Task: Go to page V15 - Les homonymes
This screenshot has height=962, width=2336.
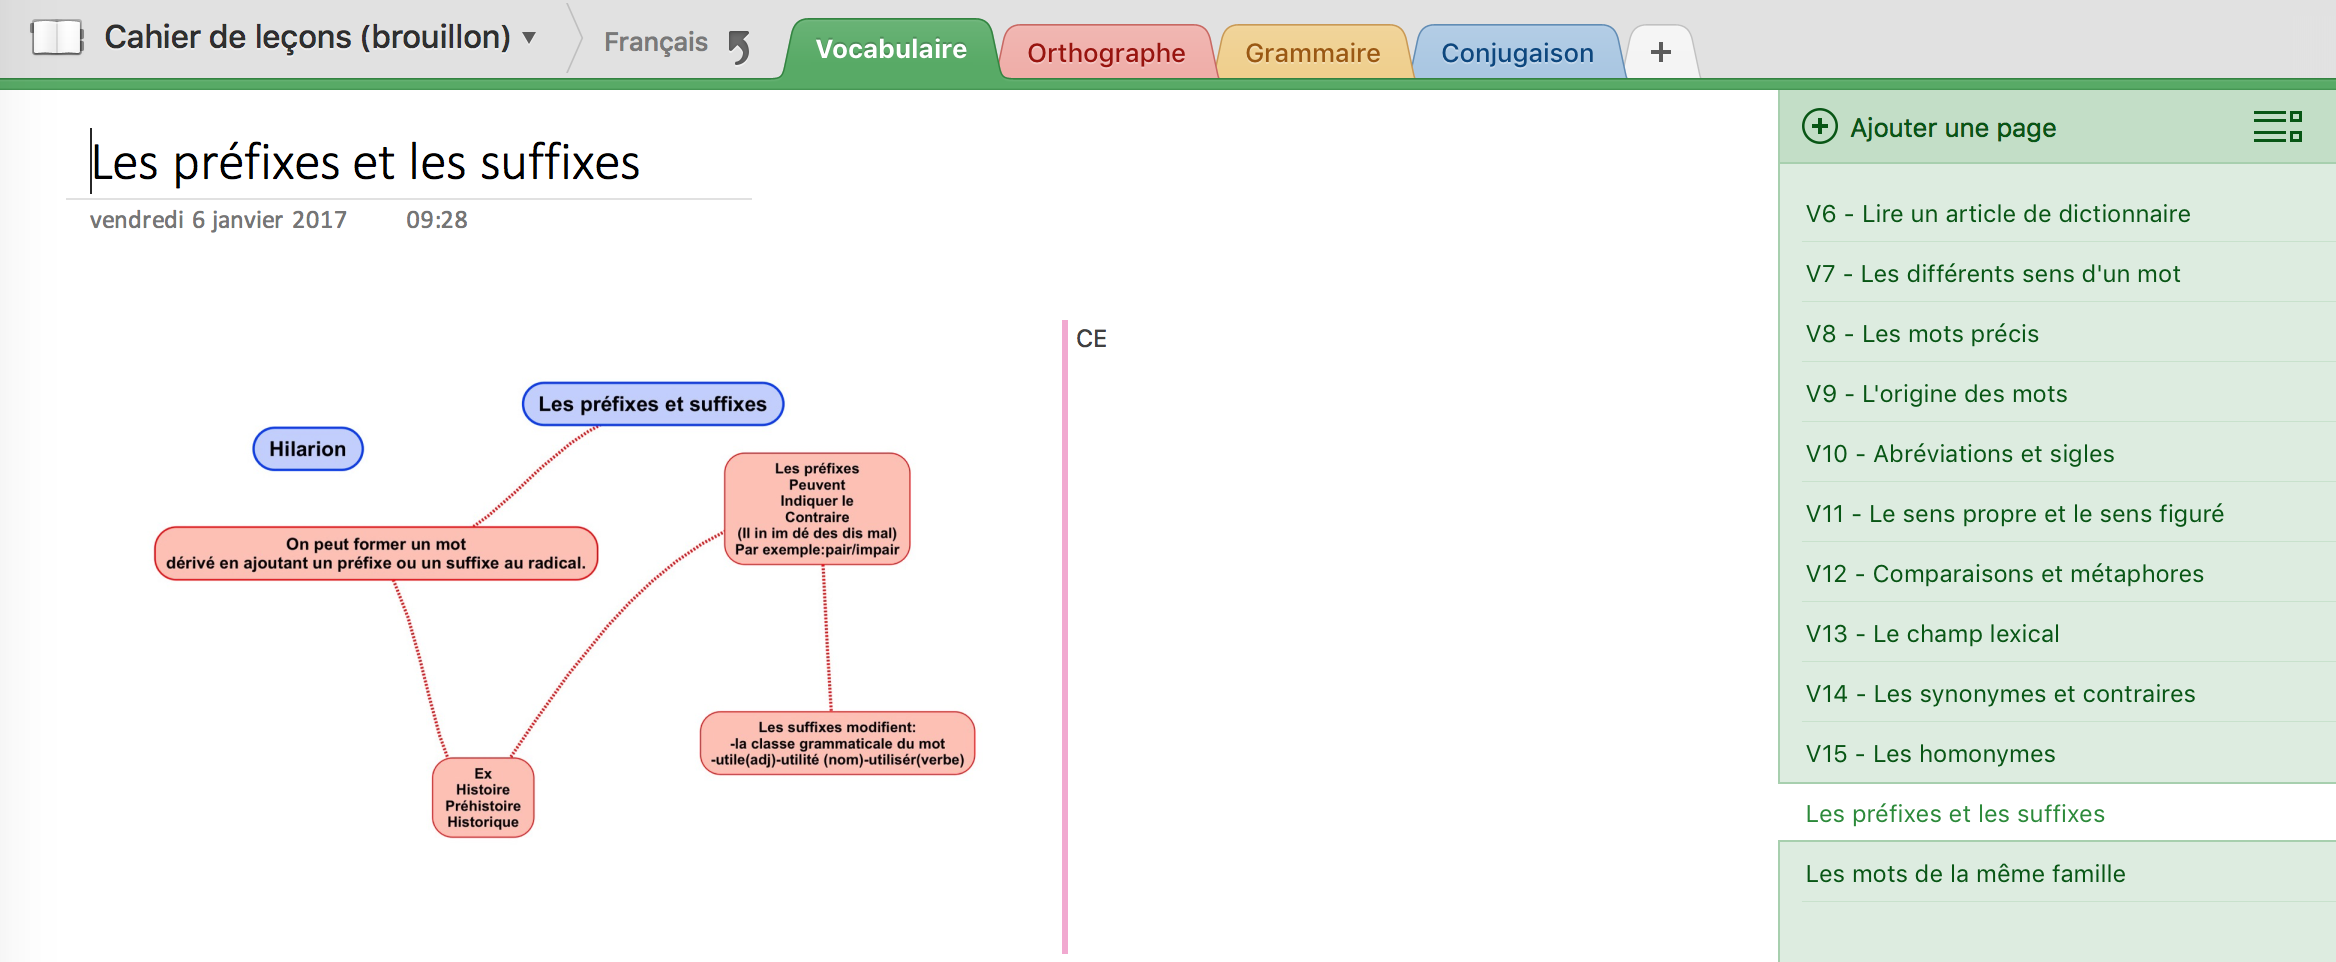Action: (1930, 754)
